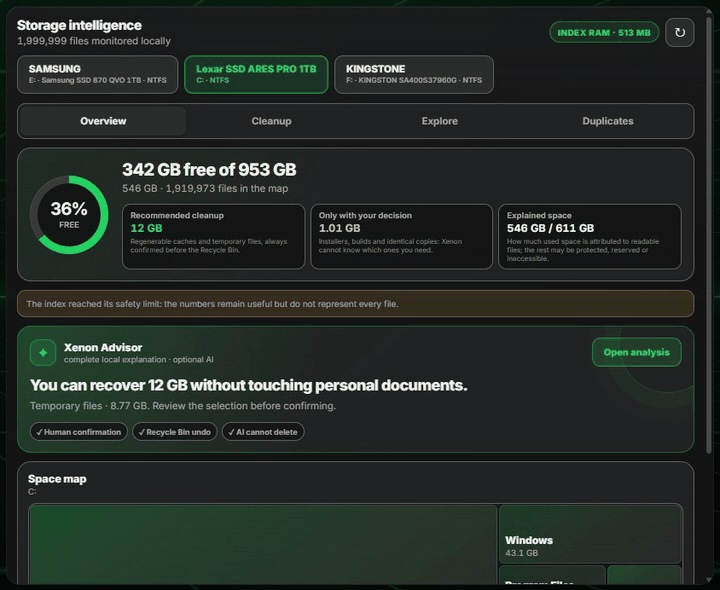
Task: Switch to the Overview tab
Action: [x=103, y=121]
